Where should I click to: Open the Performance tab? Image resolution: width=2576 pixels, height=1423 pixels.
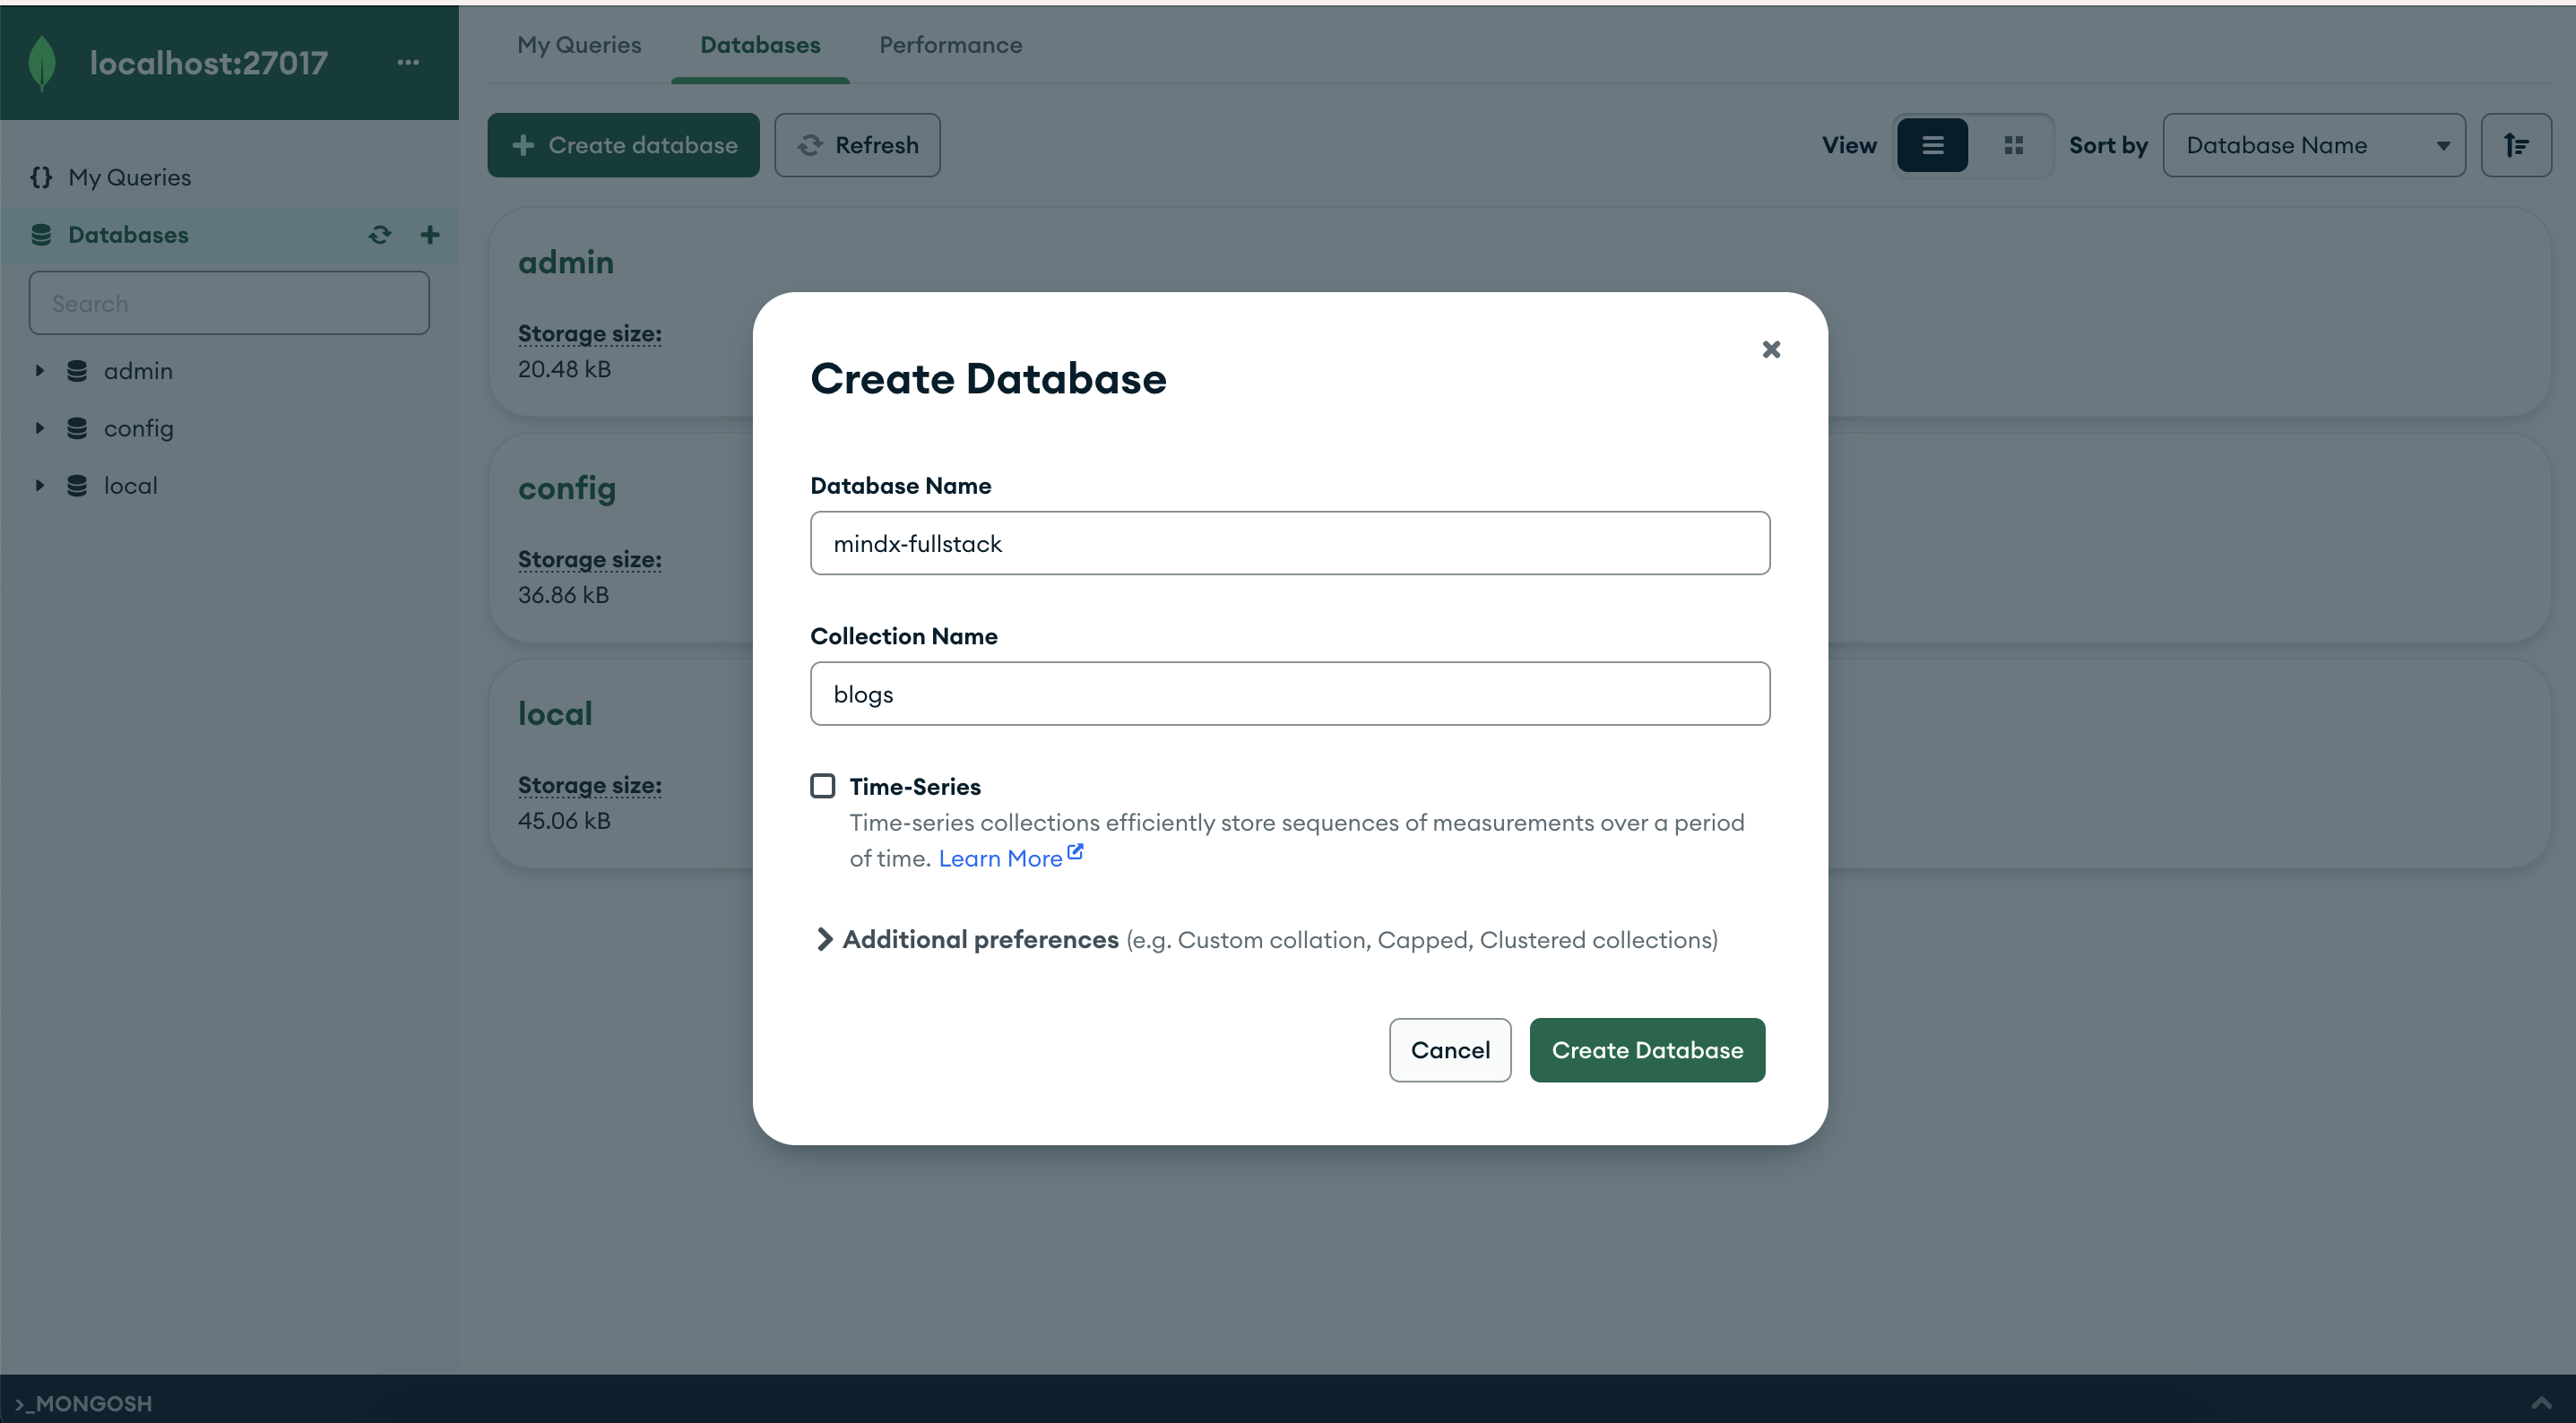(x=950, y=45)
